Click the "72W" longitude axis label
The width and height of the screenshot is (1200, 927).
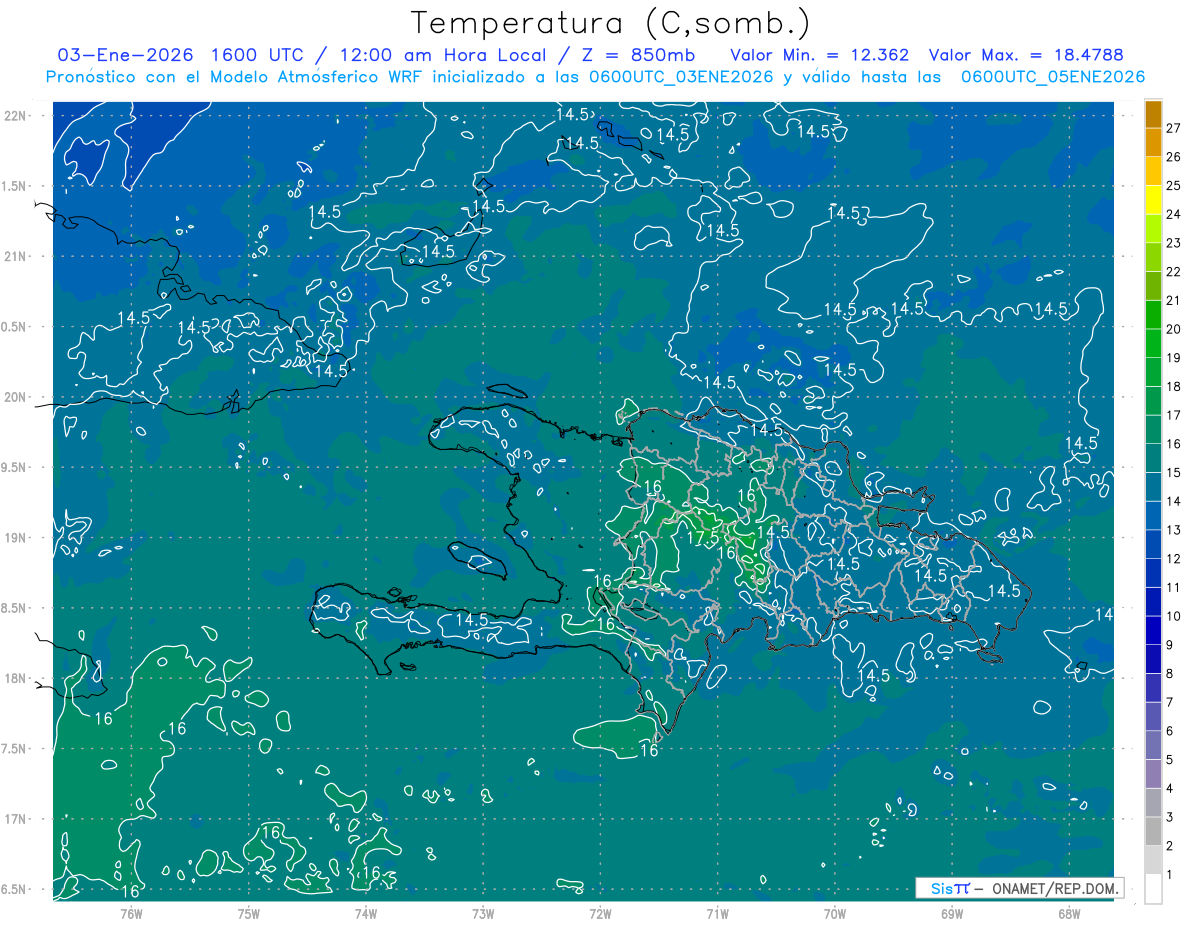pos(600,914)
